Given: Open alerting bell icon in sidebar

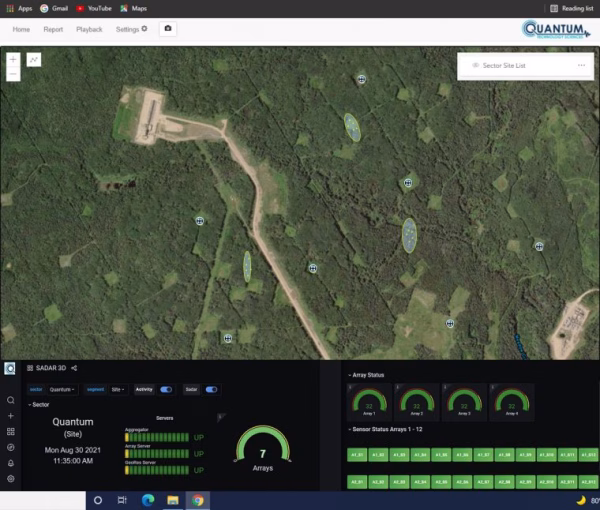Looking at the screenshot, I should pyautogui.click(x=10, y=463).
